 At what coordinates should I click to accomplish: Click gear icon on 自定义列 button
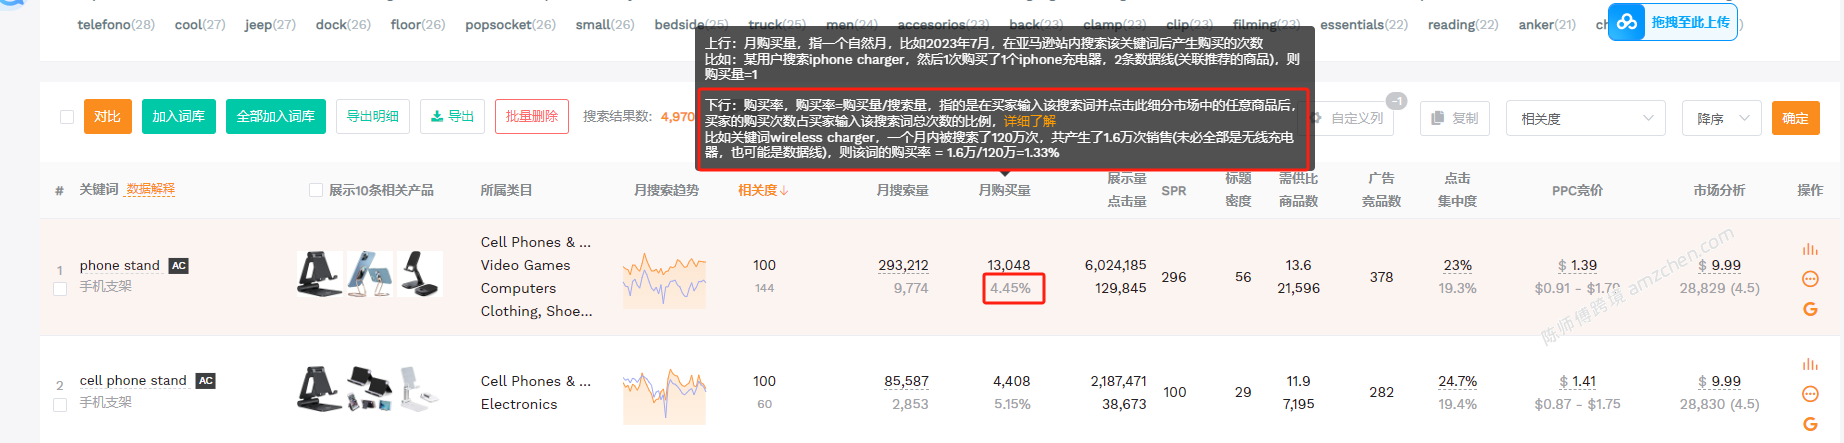[1316, 118]
